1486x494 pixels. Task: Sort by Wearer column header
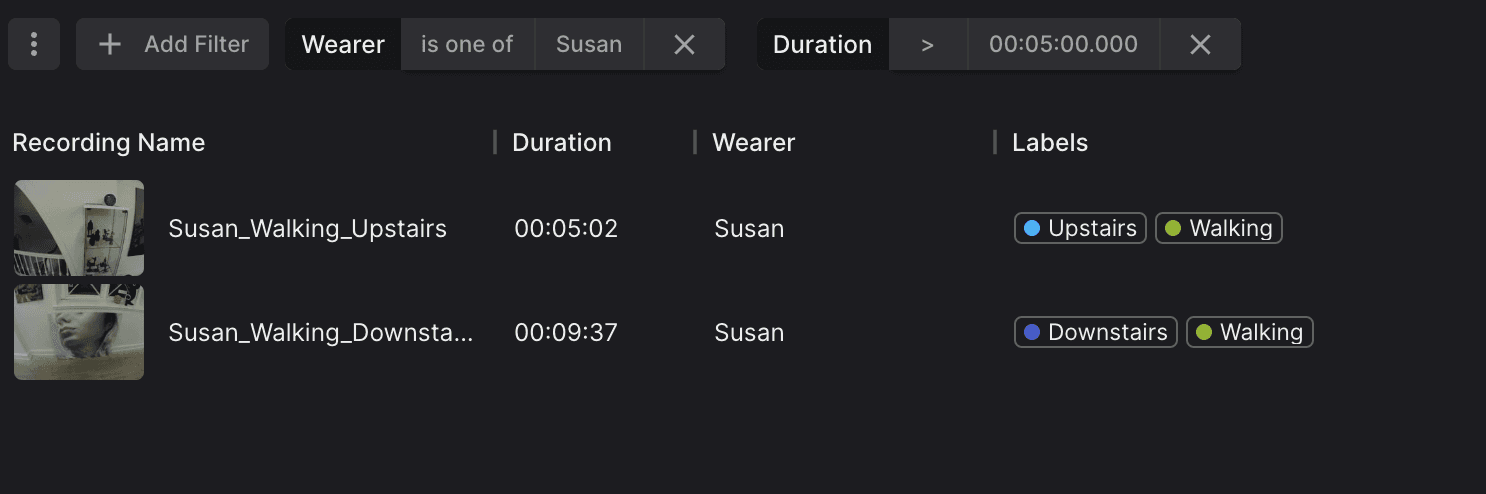[x=753, y=143]
